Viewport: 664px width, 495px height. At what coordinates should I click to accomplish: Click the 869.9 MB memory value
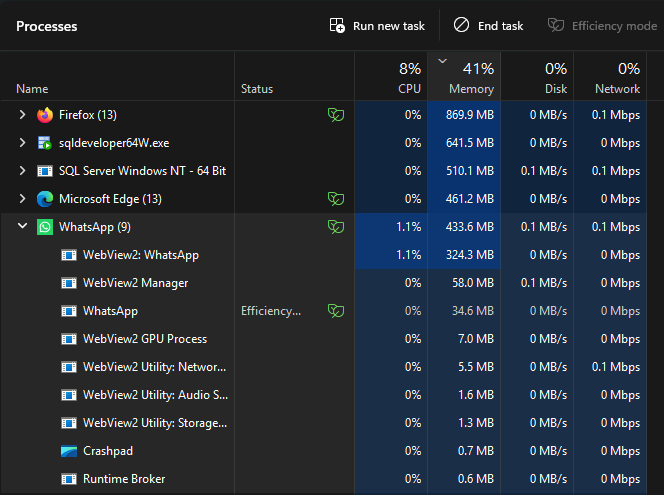click(x=470, y=115)
